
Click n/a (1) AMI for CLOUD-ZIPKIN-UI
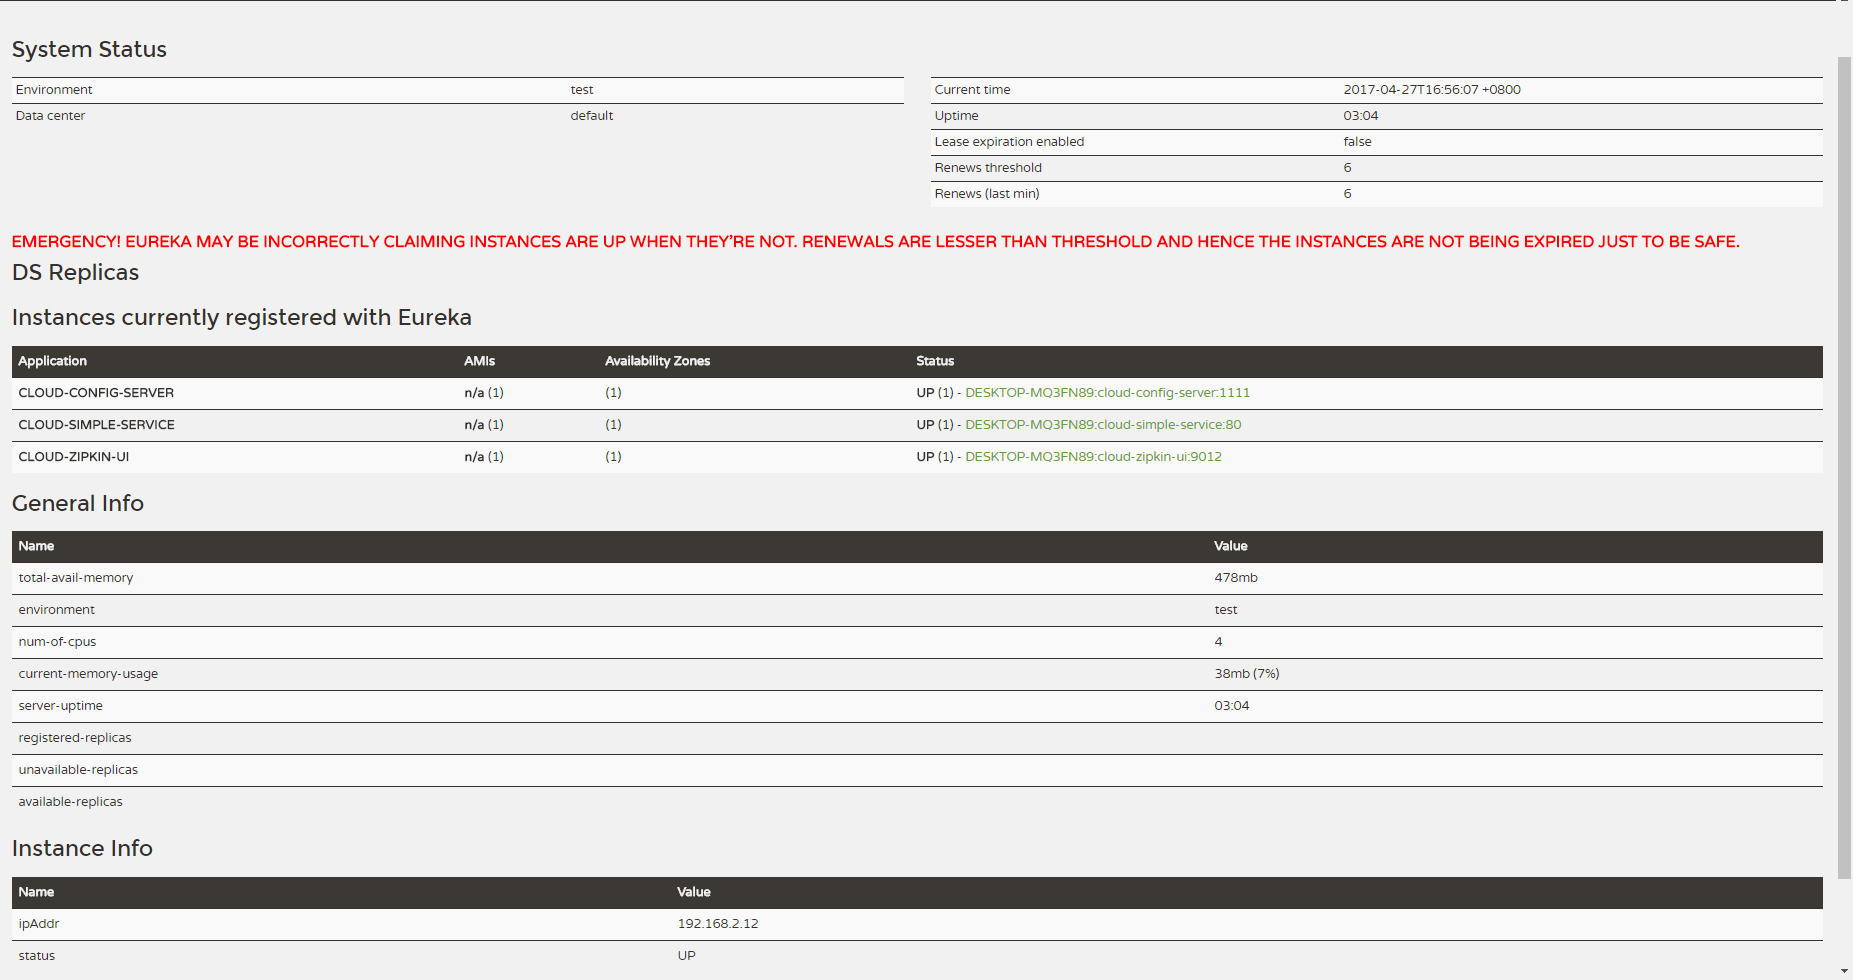click(484, 457)
